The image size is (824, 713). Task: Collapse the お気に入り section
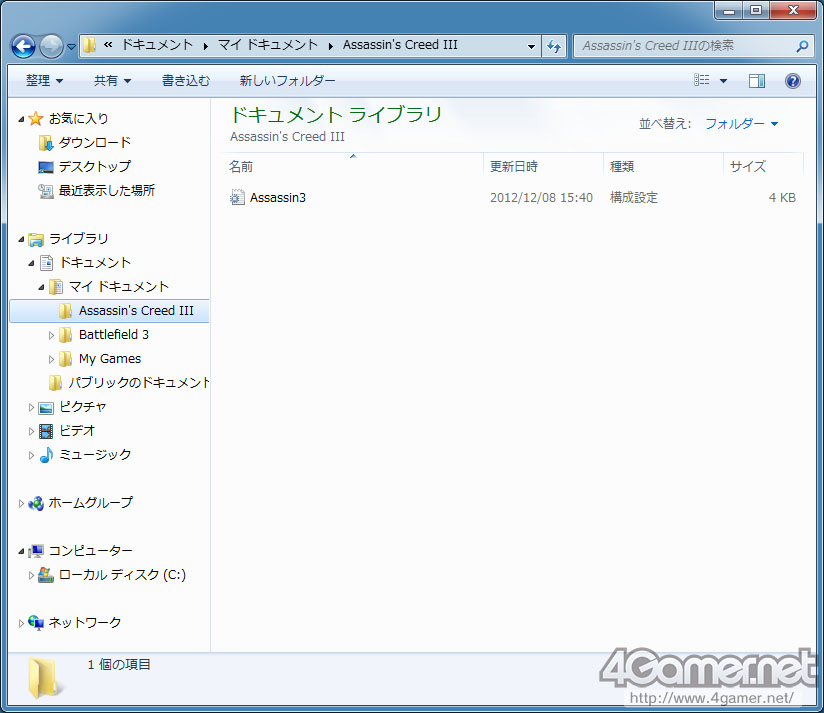(x=21, y=119)
